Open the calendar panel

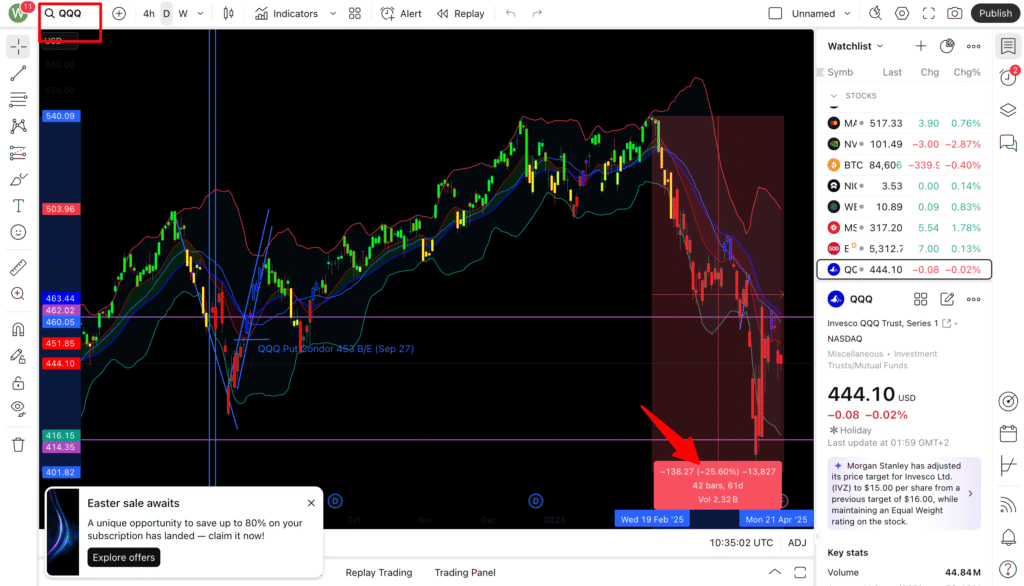tap(1008, 433)
